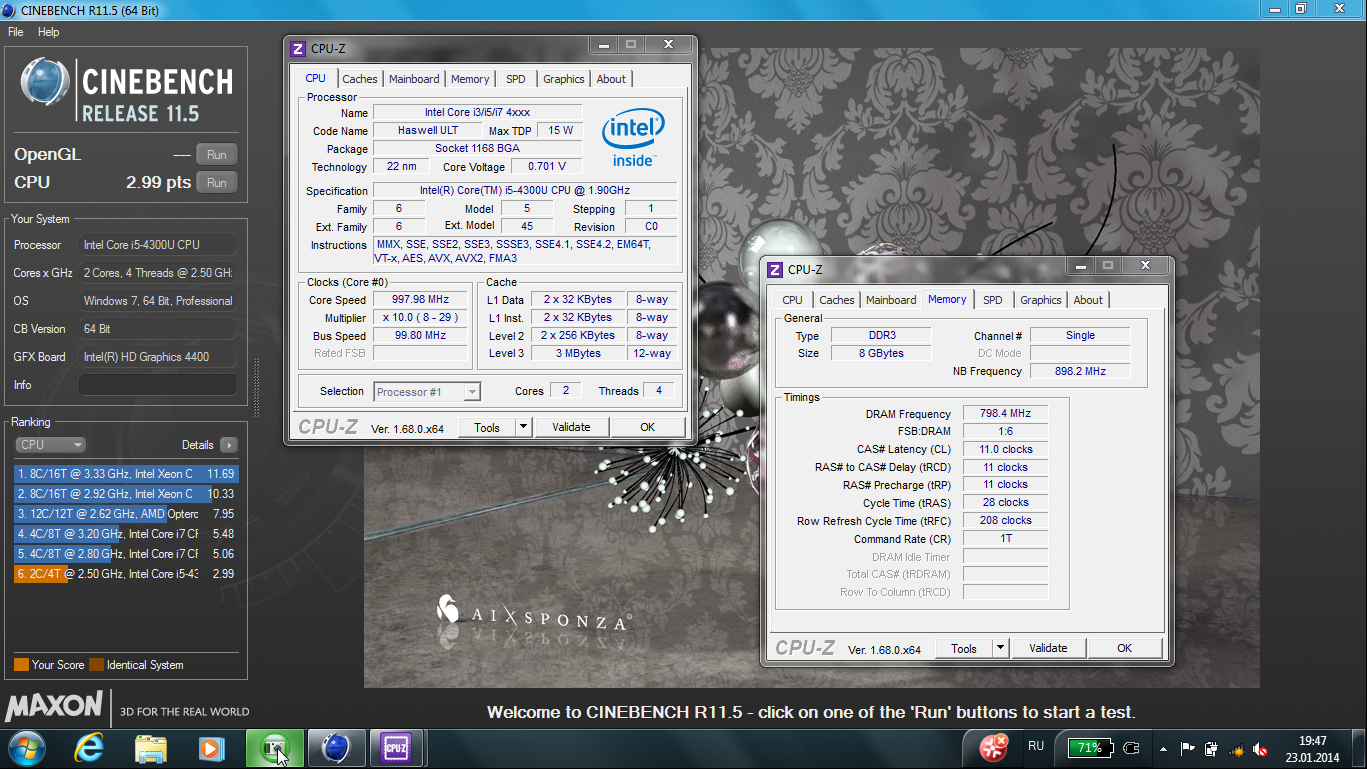Click the DRAM Frequency value 798.4 MHz
Image resolution: width=1367 pixels, height=769 pixels.
click(x=1005, y=414)
